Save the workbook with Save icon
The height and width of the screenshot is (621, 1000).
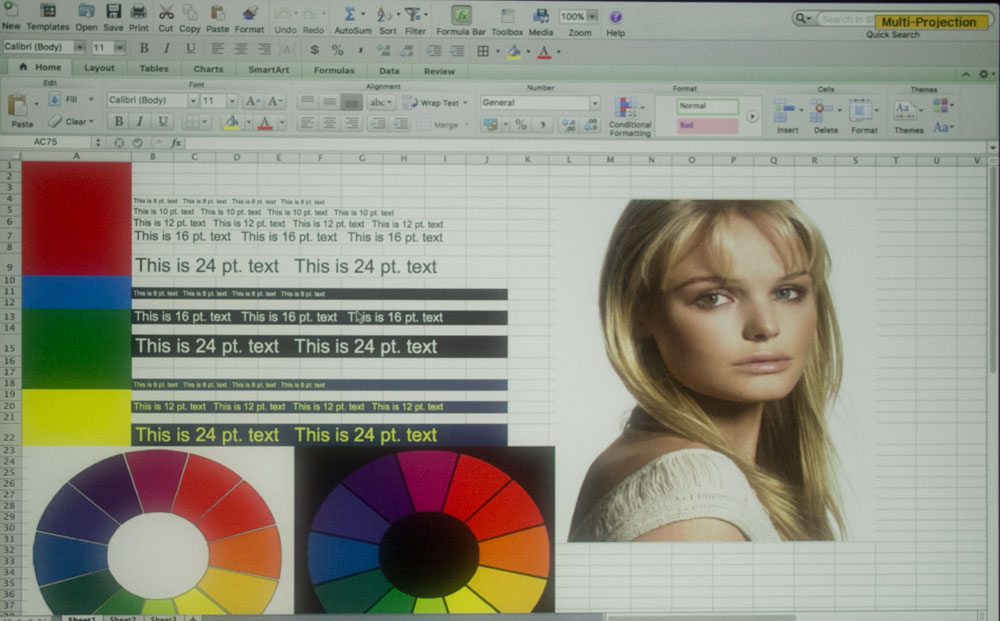pos(114,11)
